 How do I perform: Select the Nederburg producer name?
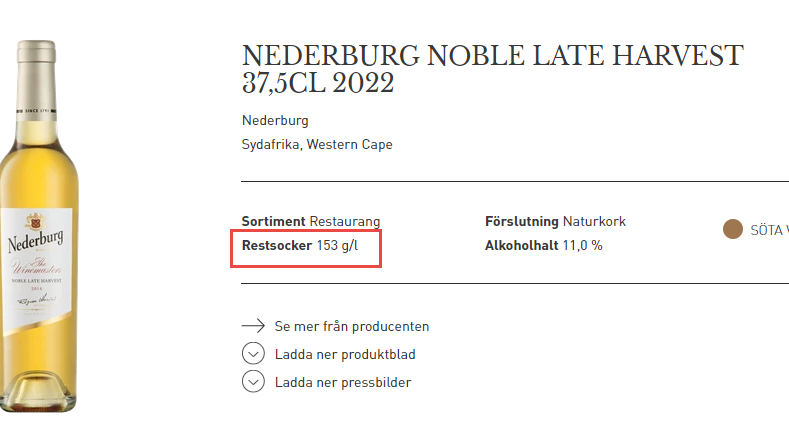pos(275,120)
